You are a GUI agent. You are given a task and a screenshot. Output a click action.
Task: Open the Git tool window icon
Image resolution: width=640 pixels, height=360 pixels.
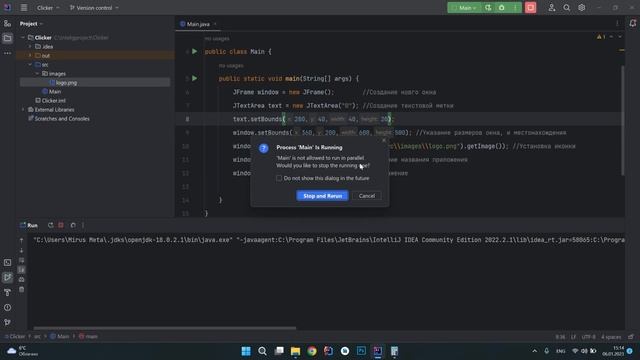click(x=7, y=322)
